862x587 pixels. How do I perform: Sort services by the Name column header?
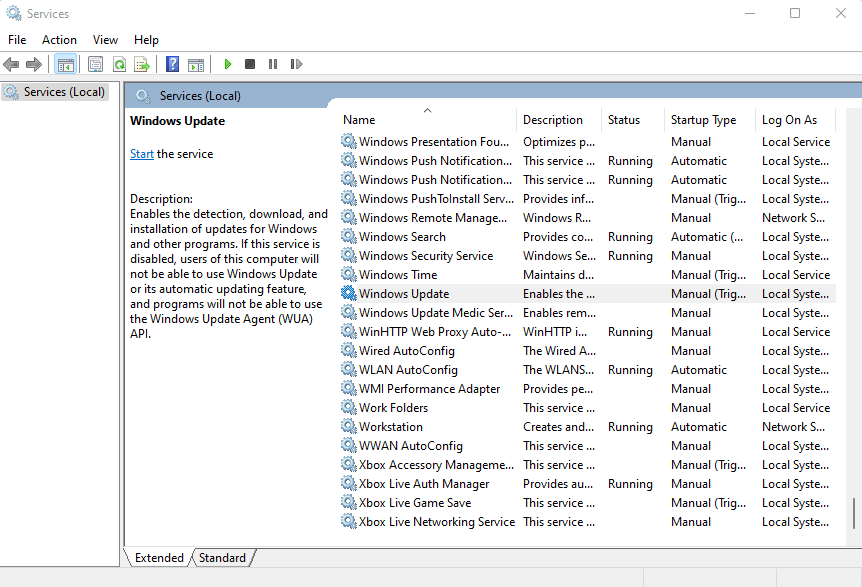tap(359, 120)
